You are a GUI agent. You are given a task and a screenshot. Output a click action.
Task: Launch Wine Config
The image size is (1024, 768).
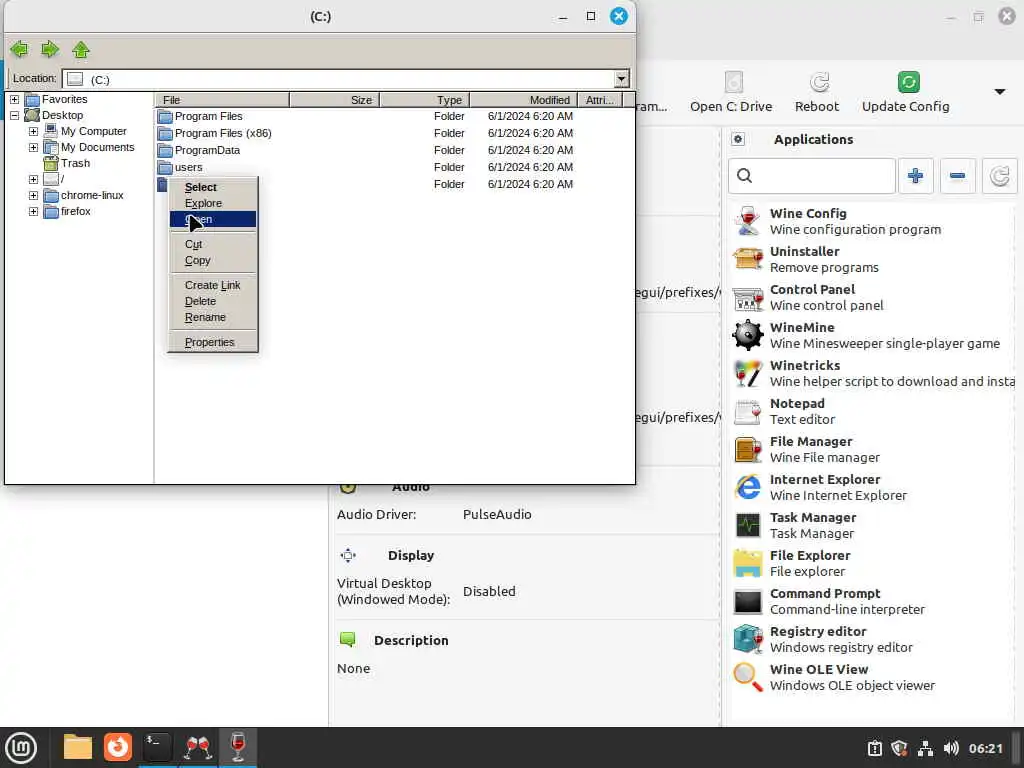pyautogui.click(x=872, y=221)
